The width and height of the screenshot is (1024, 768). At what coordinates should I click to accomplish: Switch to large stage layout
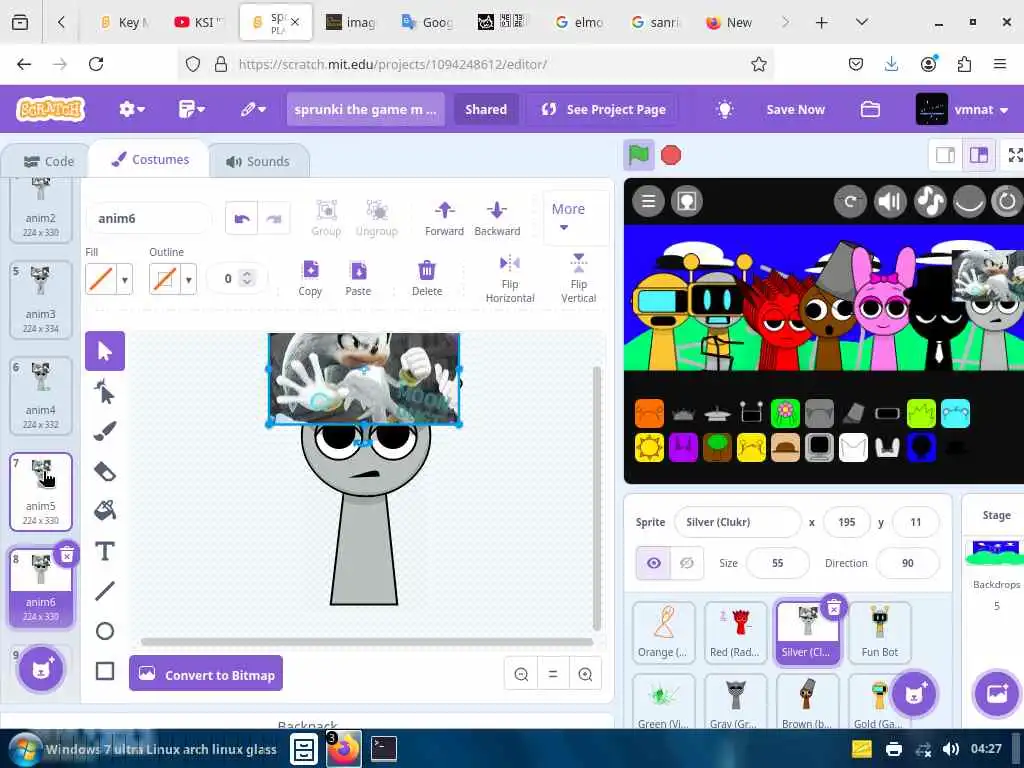[x=978, y=155]
